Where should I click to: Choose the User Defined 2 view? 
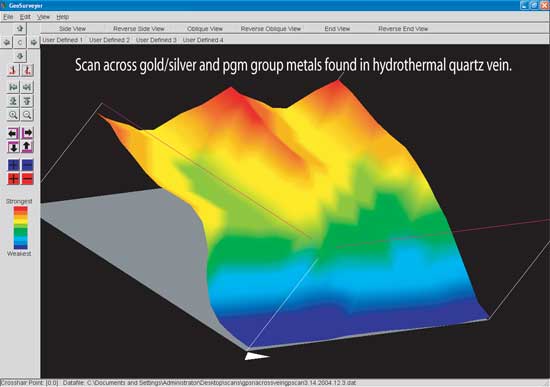(109, 40)
